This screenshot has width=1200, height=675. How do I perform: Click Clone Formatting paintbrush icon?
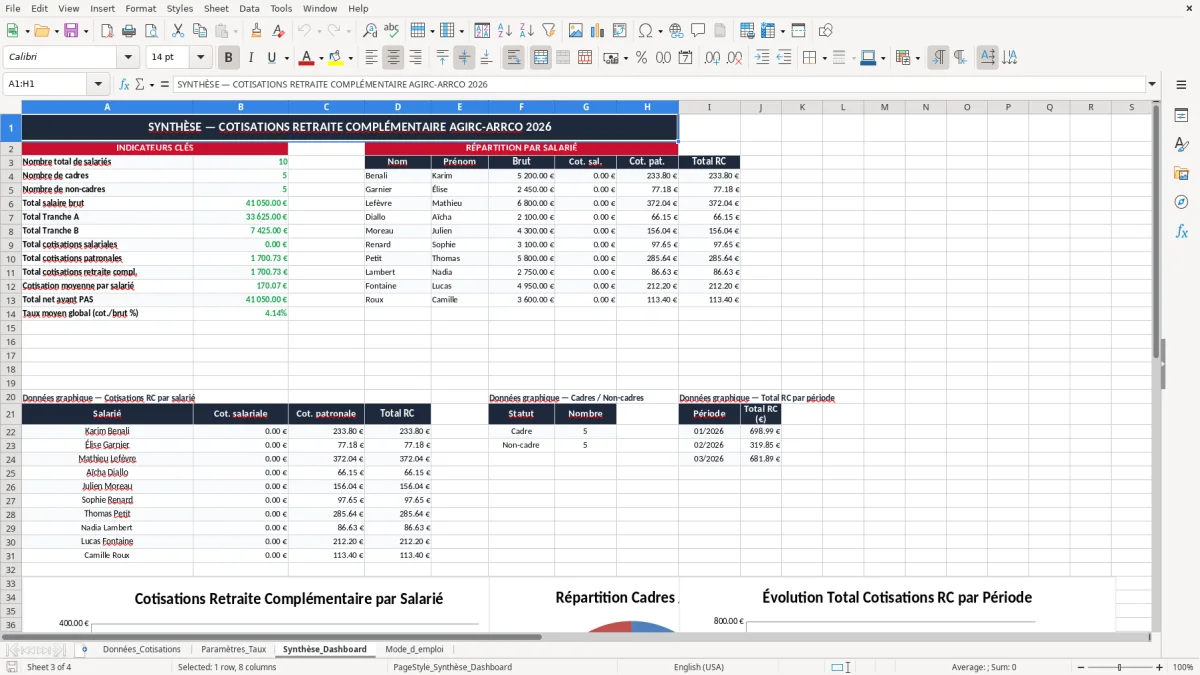(x=257, y=31)
